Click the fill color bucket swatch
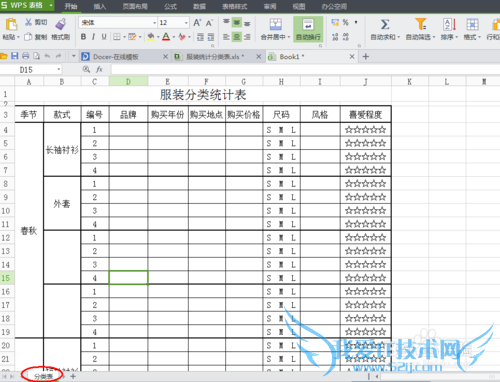500x382 pixels. (x=151, y=37)
